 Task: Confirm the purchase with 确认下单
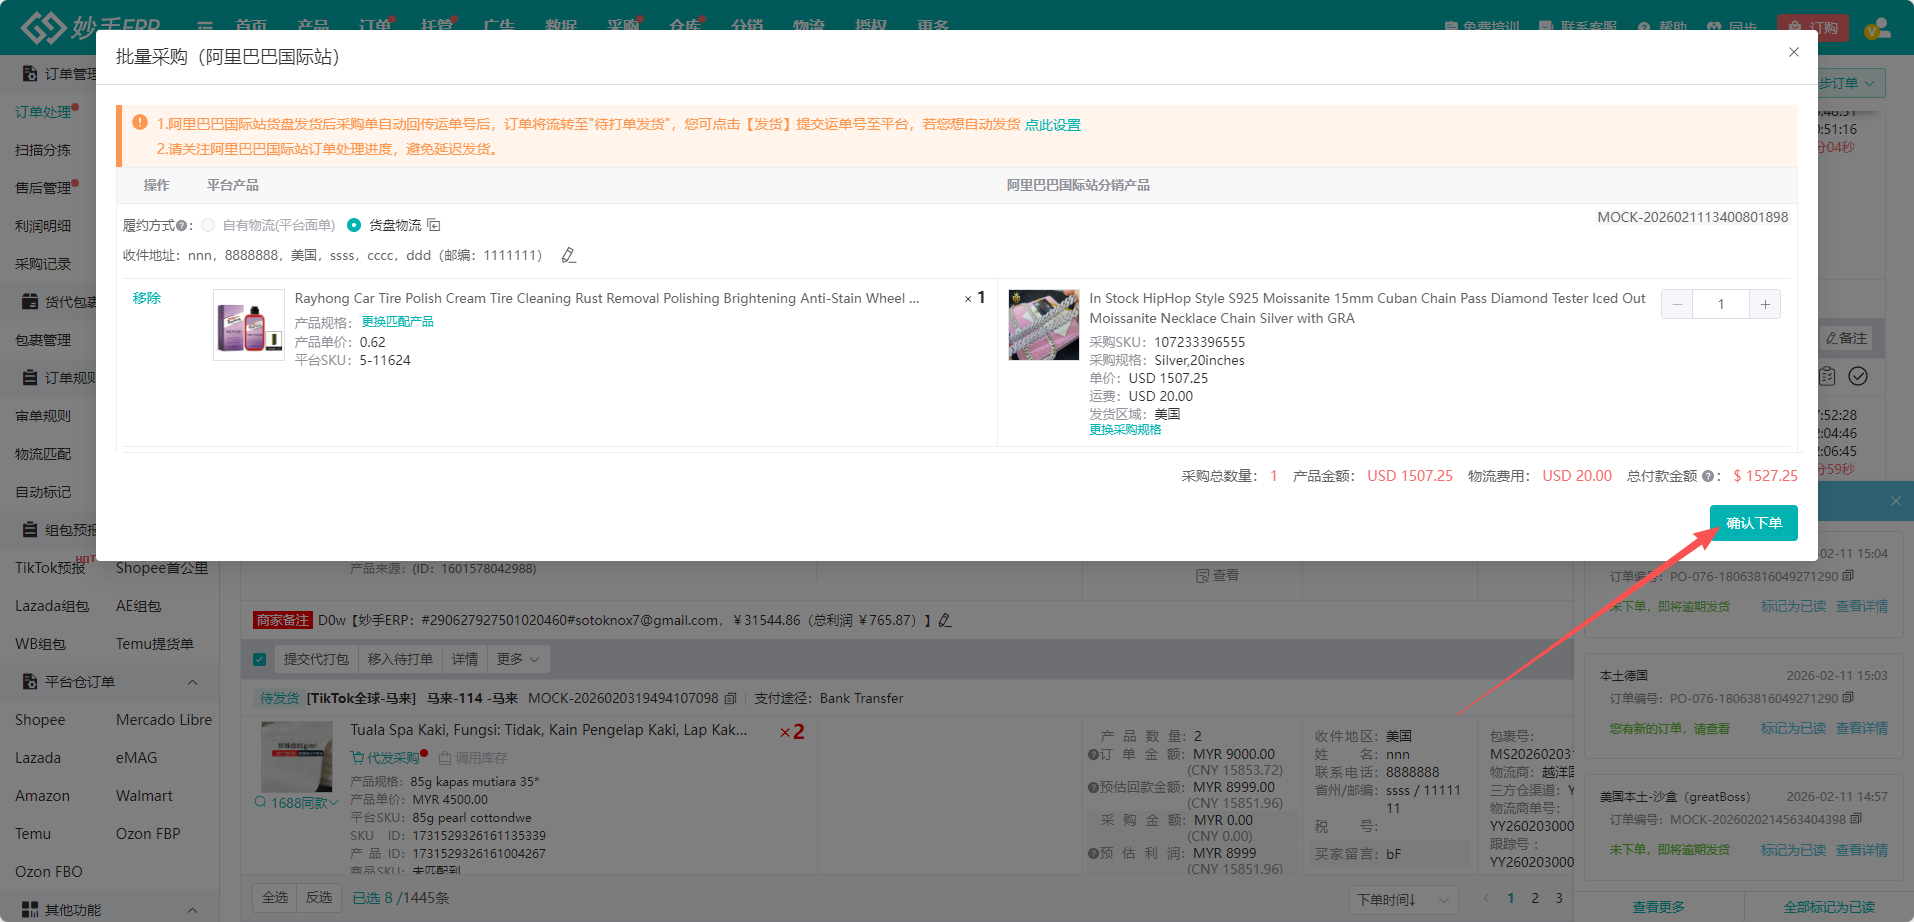click(1753, 523)
